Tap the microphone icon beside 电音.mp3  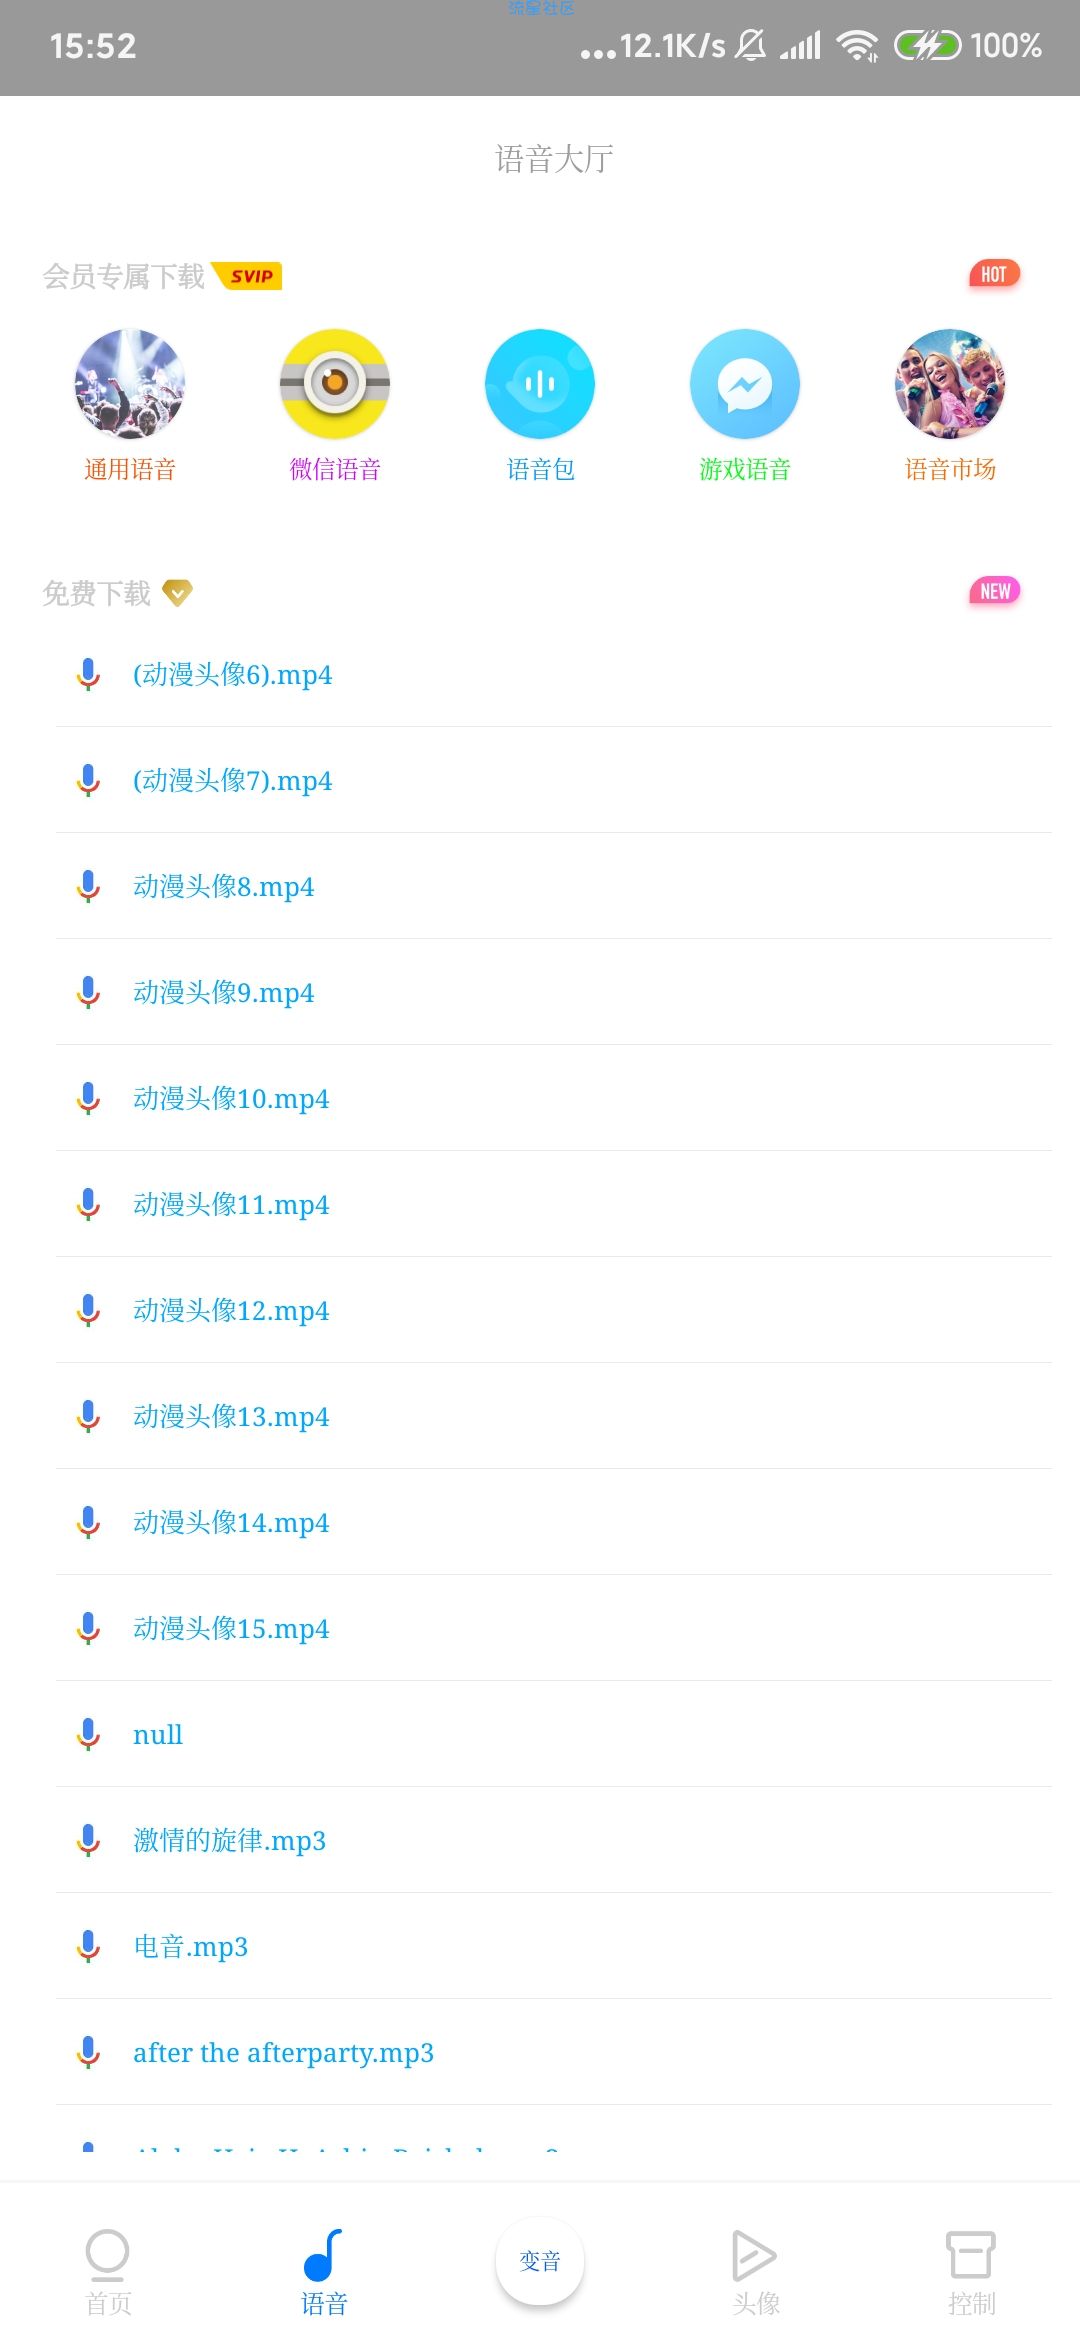point(88,1946)
